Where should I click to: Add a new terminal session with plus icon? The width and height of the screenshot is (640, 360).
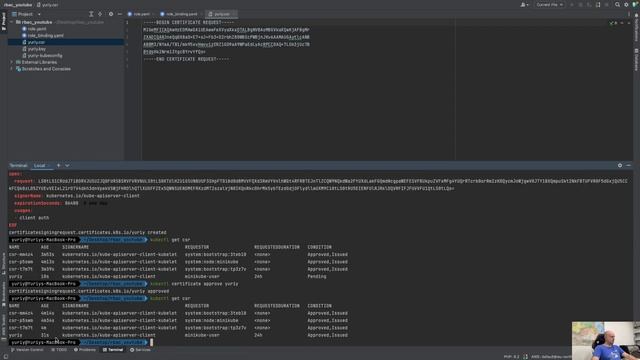pos(58,166)
